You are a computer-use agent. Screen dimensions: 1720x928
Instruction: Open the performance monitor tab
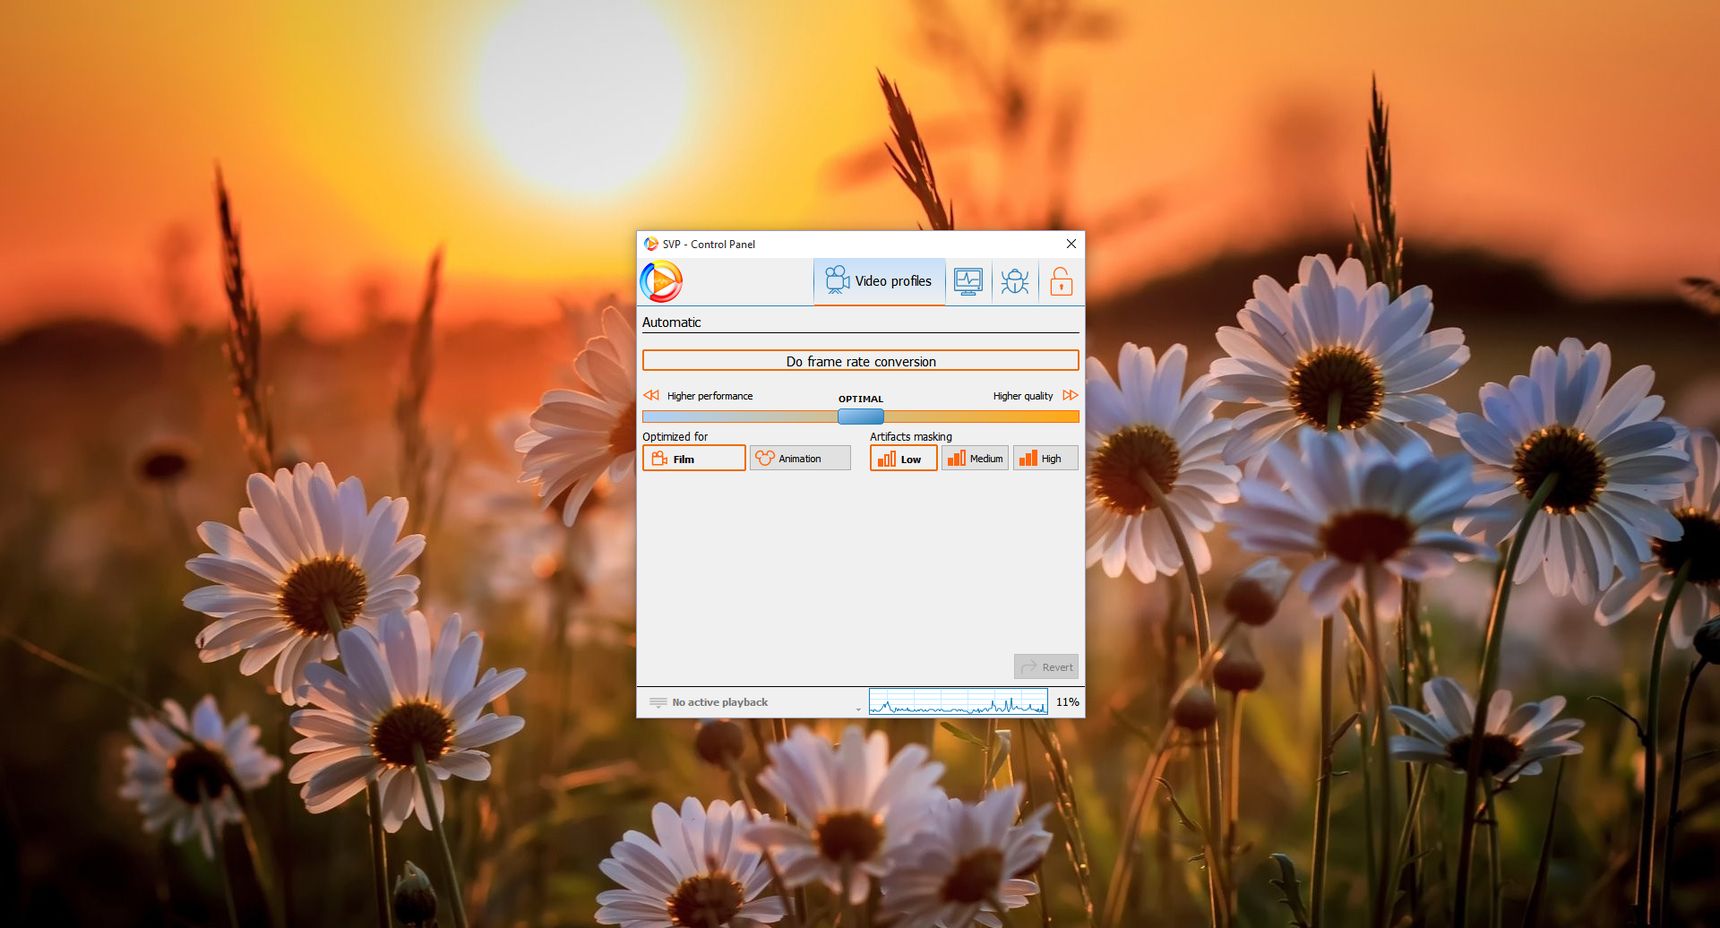point(968,282)
